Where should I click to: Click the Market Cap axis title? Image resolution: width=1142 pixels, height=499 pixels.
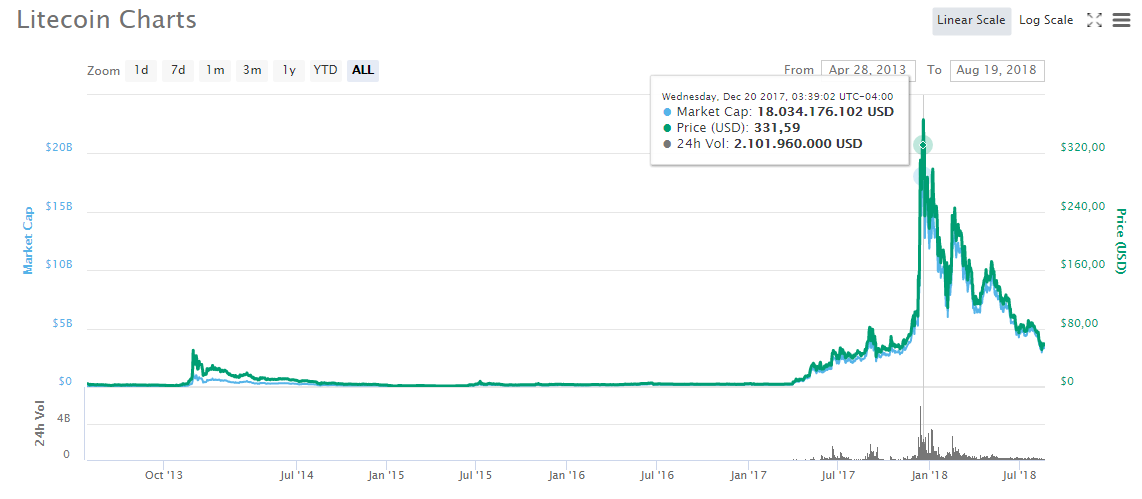coord(28,238)
